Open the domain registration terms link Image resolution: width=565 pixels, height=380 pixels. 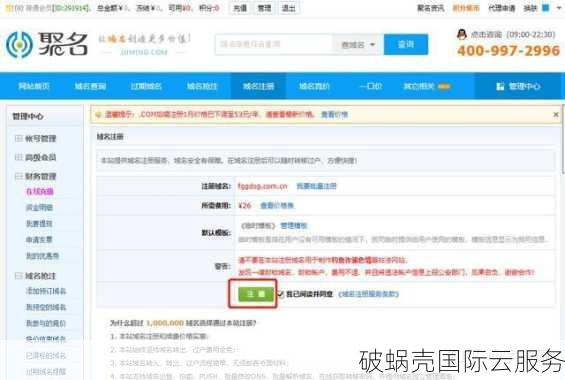368,294
